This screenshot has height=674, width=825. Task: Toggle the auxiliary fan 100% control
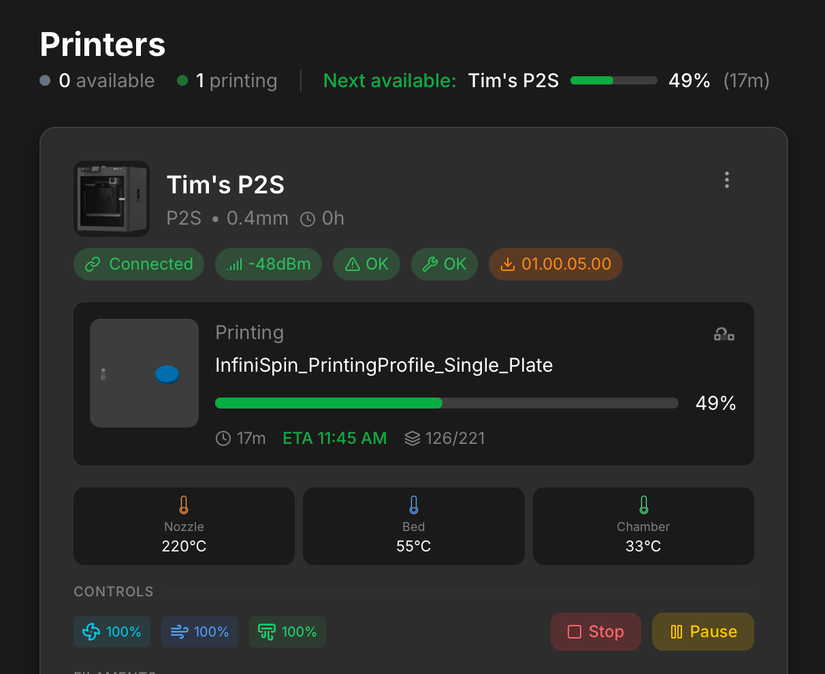coord(199,632)
